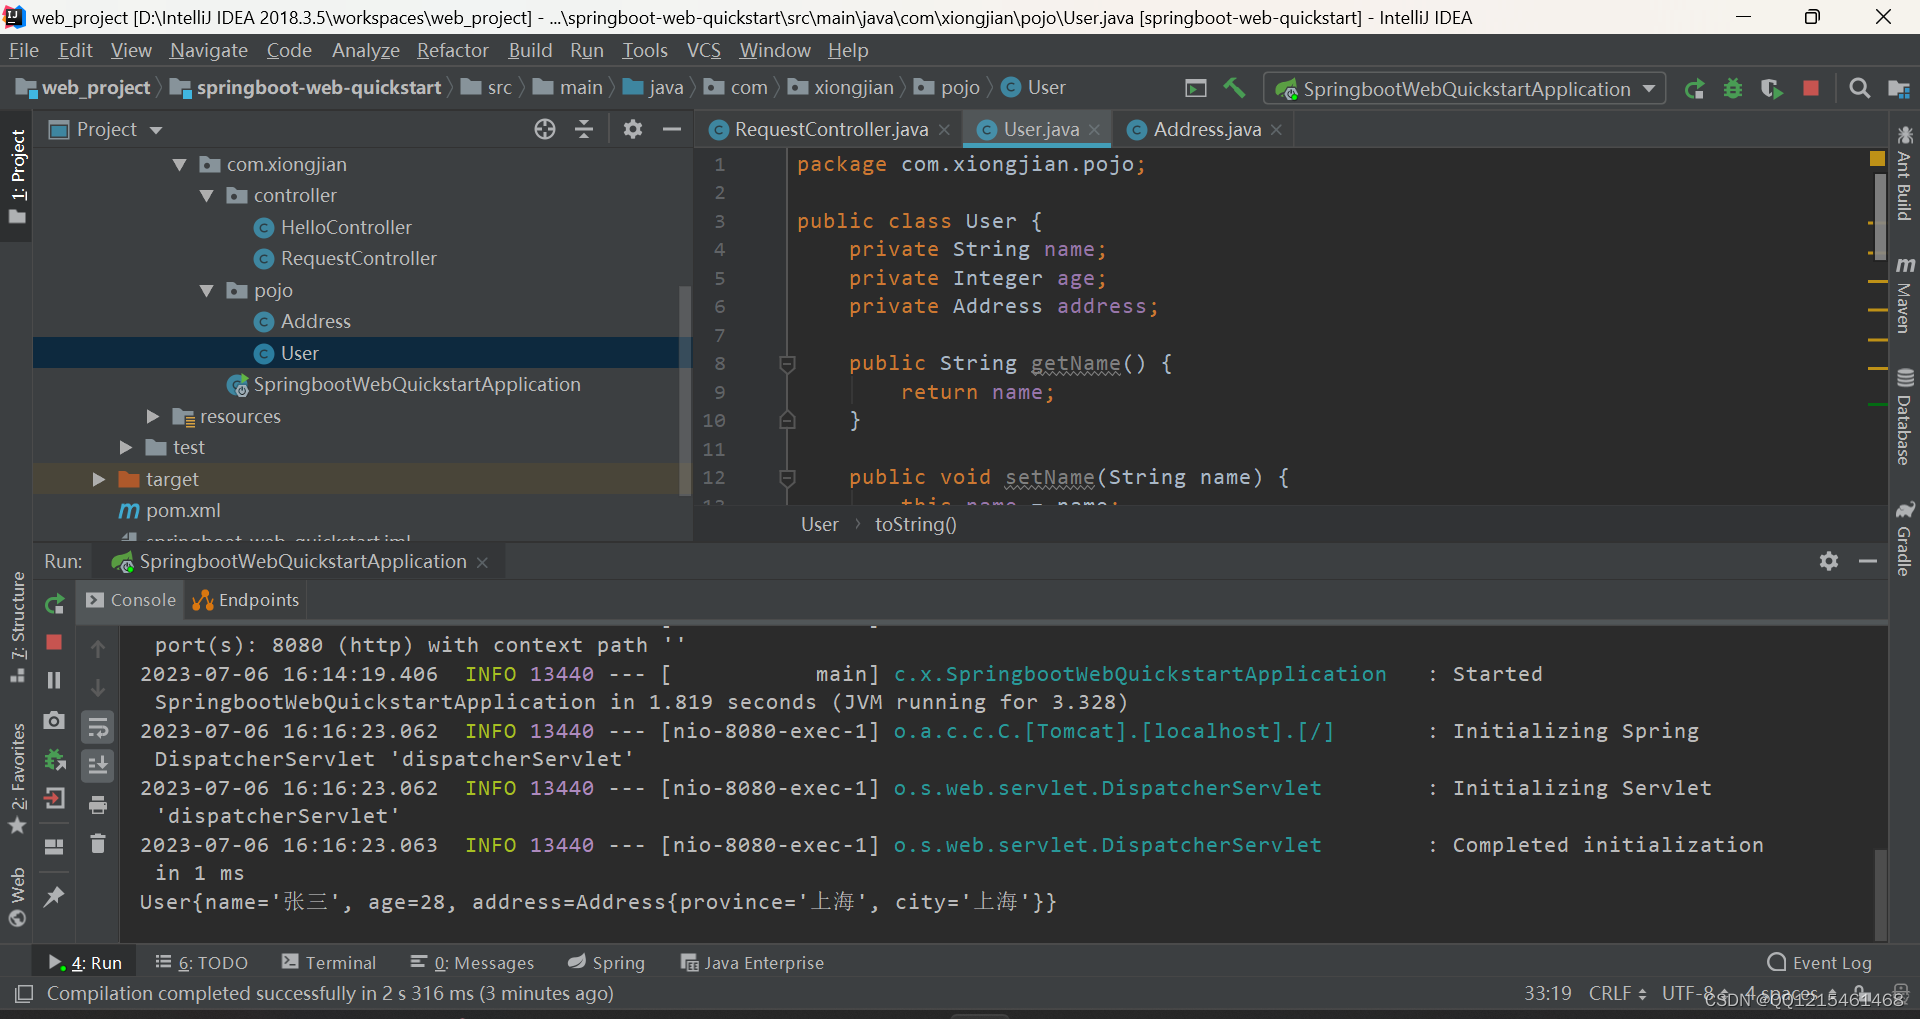Toggle soft-wrap in console output
The image size is (1920, 1019).
tap(98, 727)
